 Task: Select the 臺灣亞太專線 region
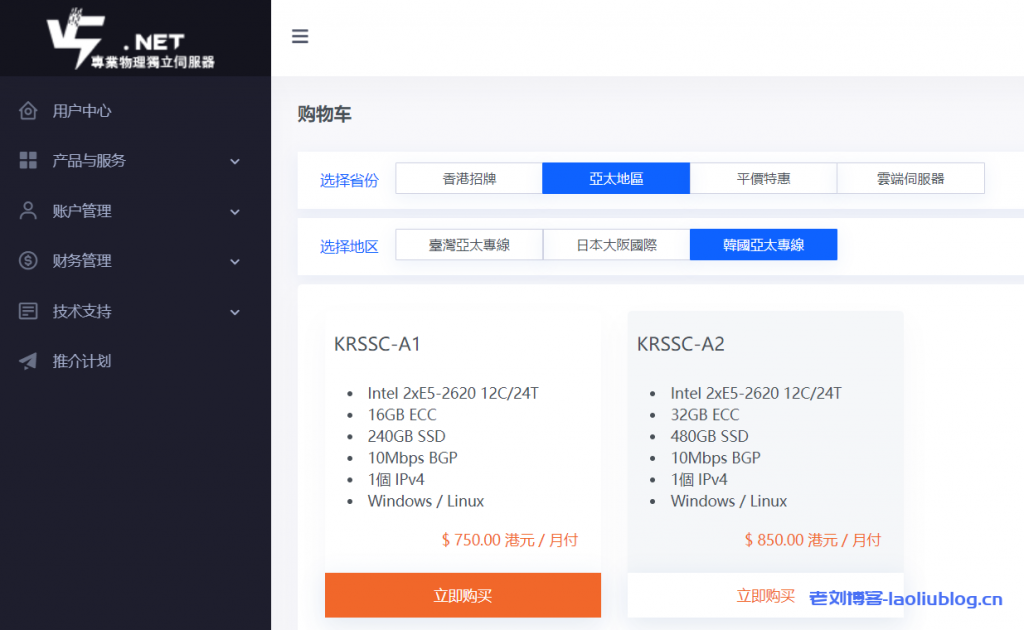468,244
